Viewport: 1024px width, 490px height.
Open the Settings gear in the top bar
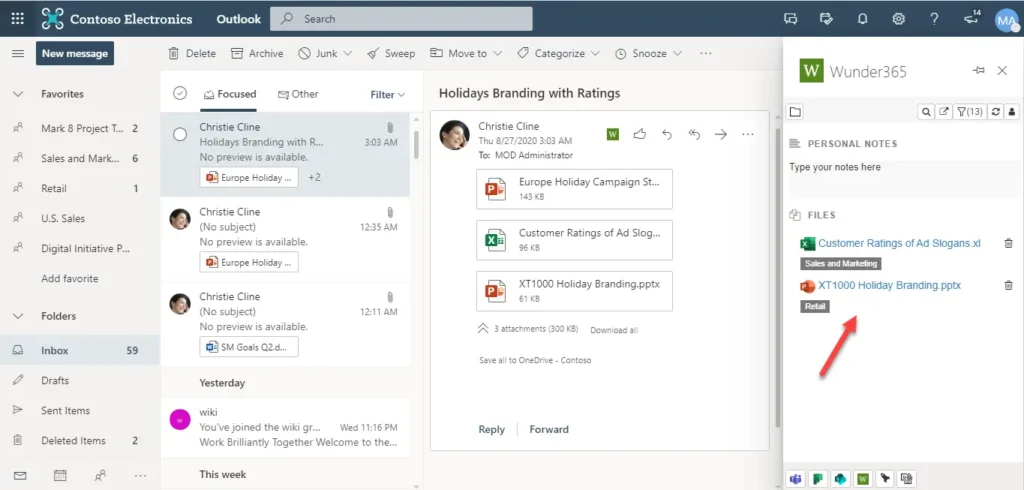(x=898, y=18)
